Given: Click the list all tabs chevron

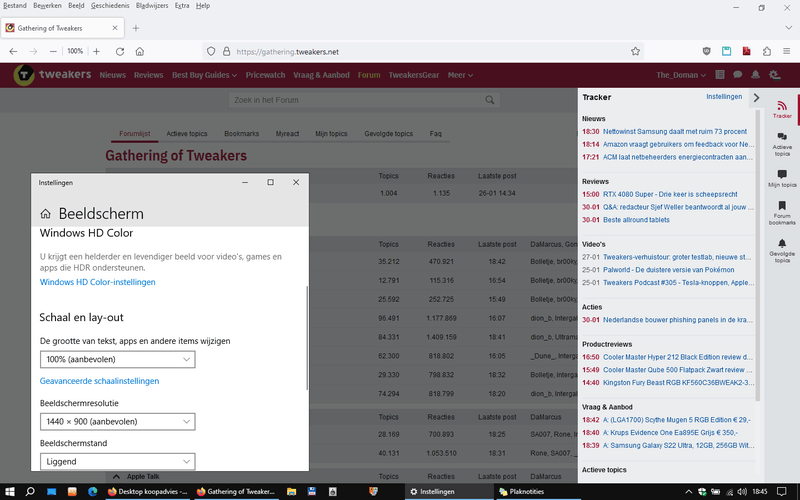Looking at the screenshot, I should coord(788,28).
